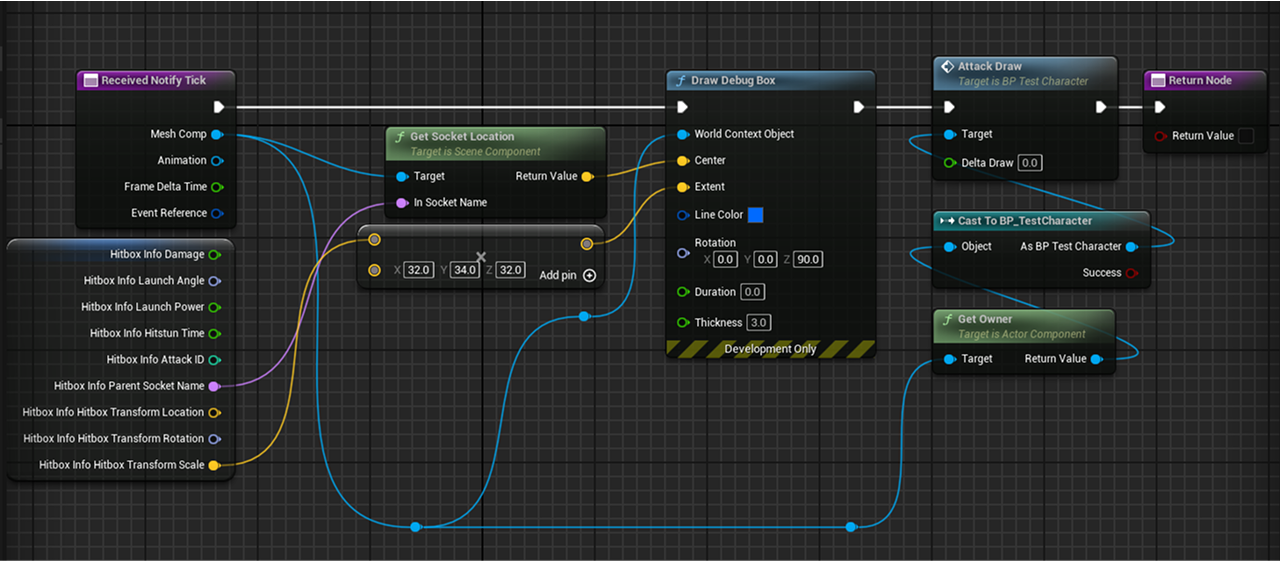Viewport: 1280px width, 561px height.
Task: Click the Event Reference output pin
Action: point(217,213)
